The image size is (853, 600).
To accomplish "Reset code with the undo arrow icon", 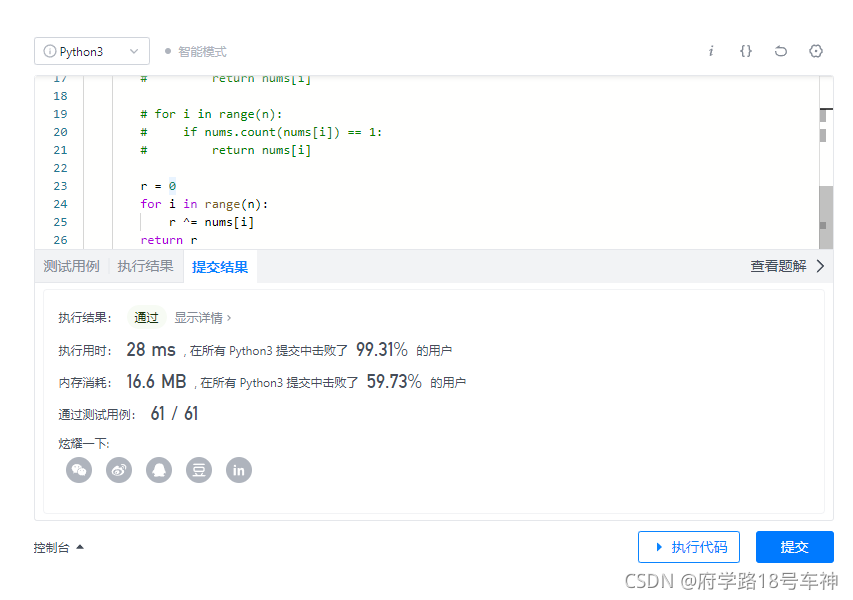I will [x=781, y=51].
